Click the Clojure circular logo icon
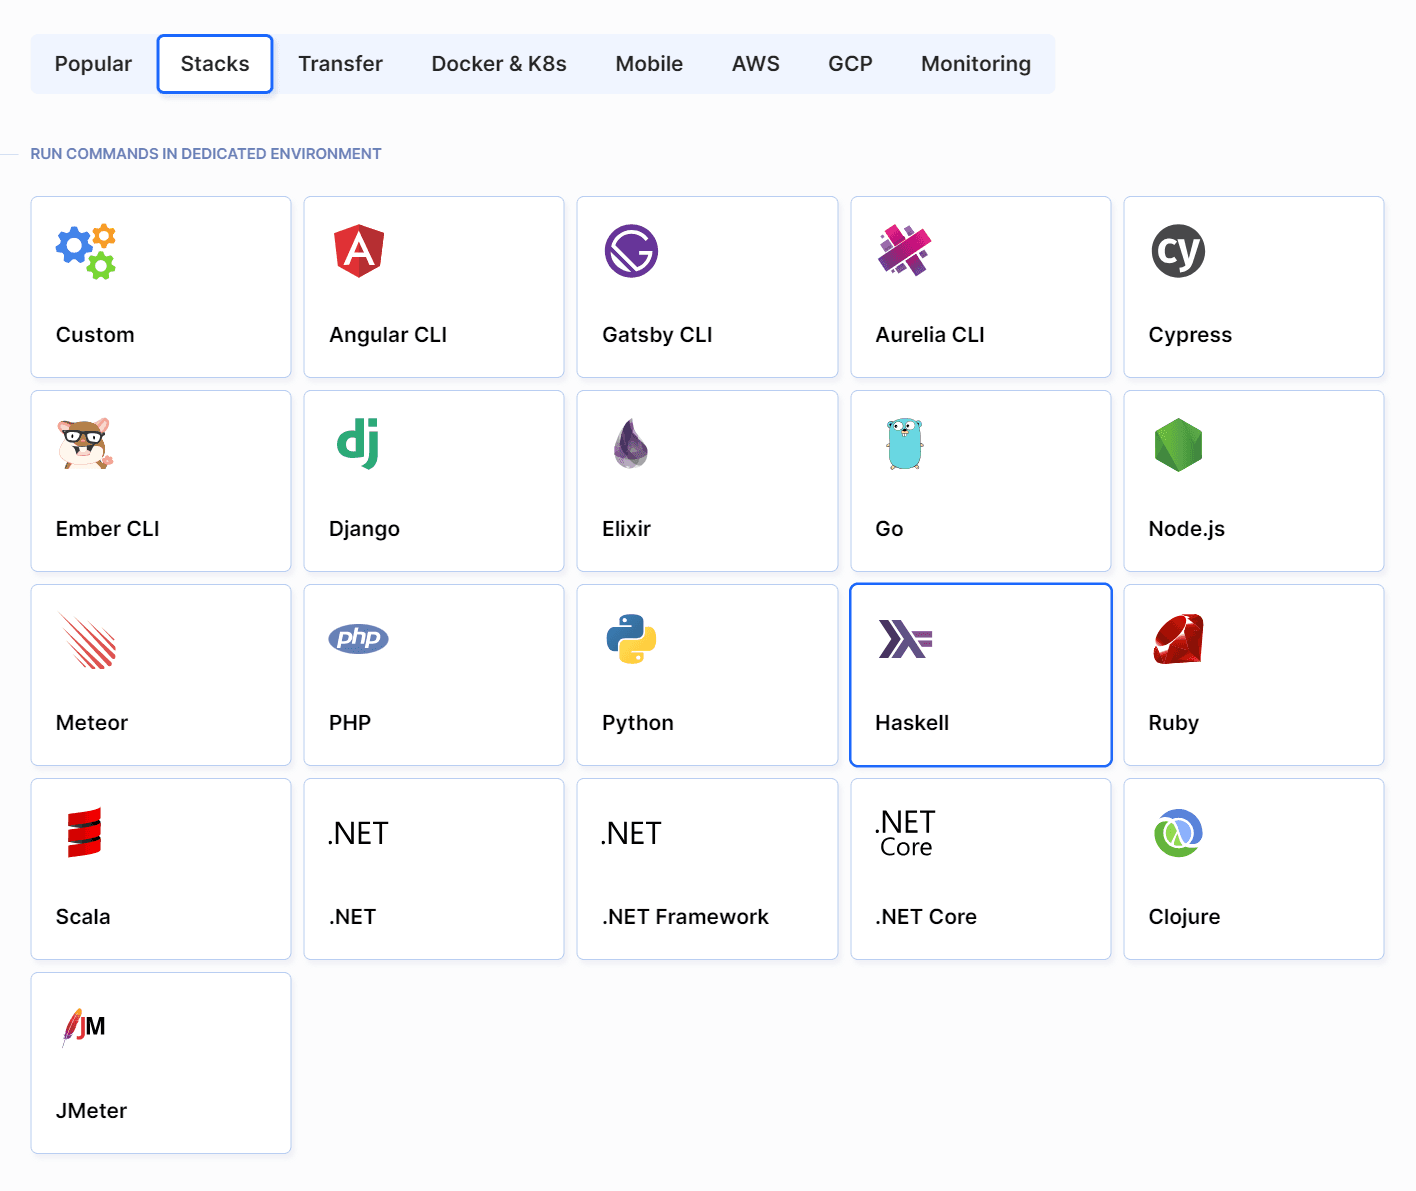 (x=1178, y=832)
